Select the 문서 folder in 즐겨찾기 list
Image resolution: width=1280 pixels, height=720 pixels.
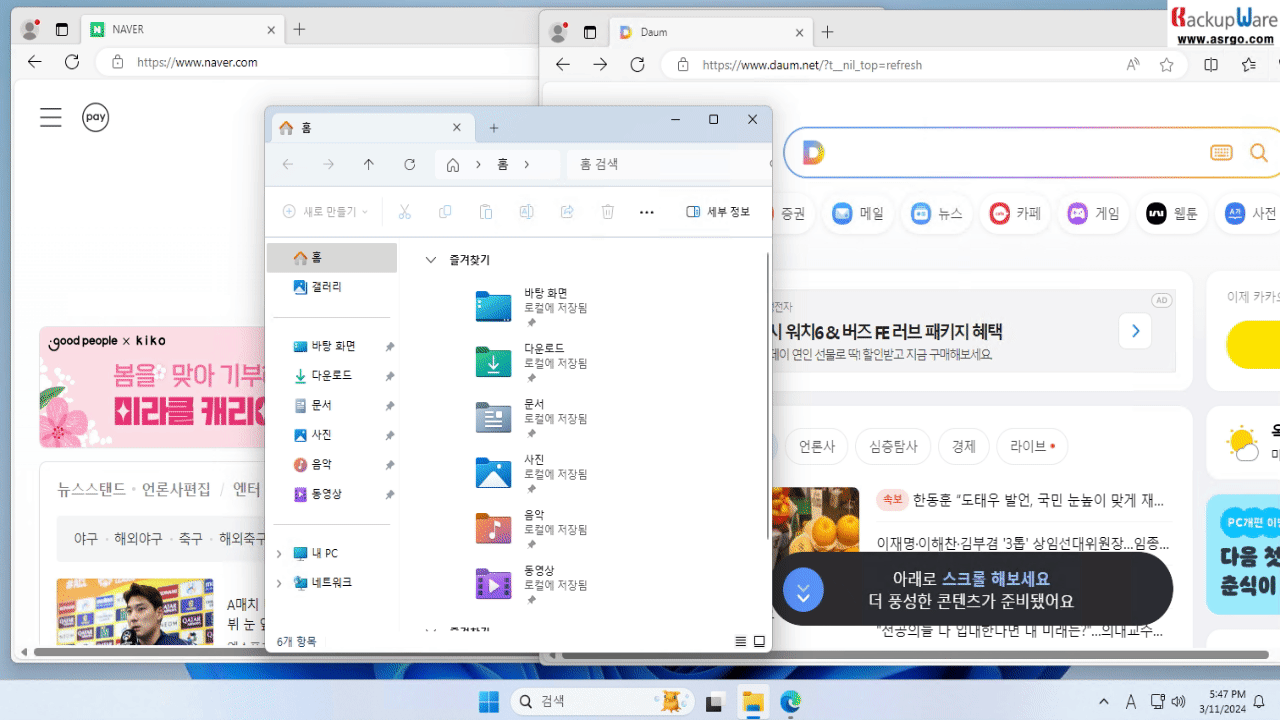(532, 418)
